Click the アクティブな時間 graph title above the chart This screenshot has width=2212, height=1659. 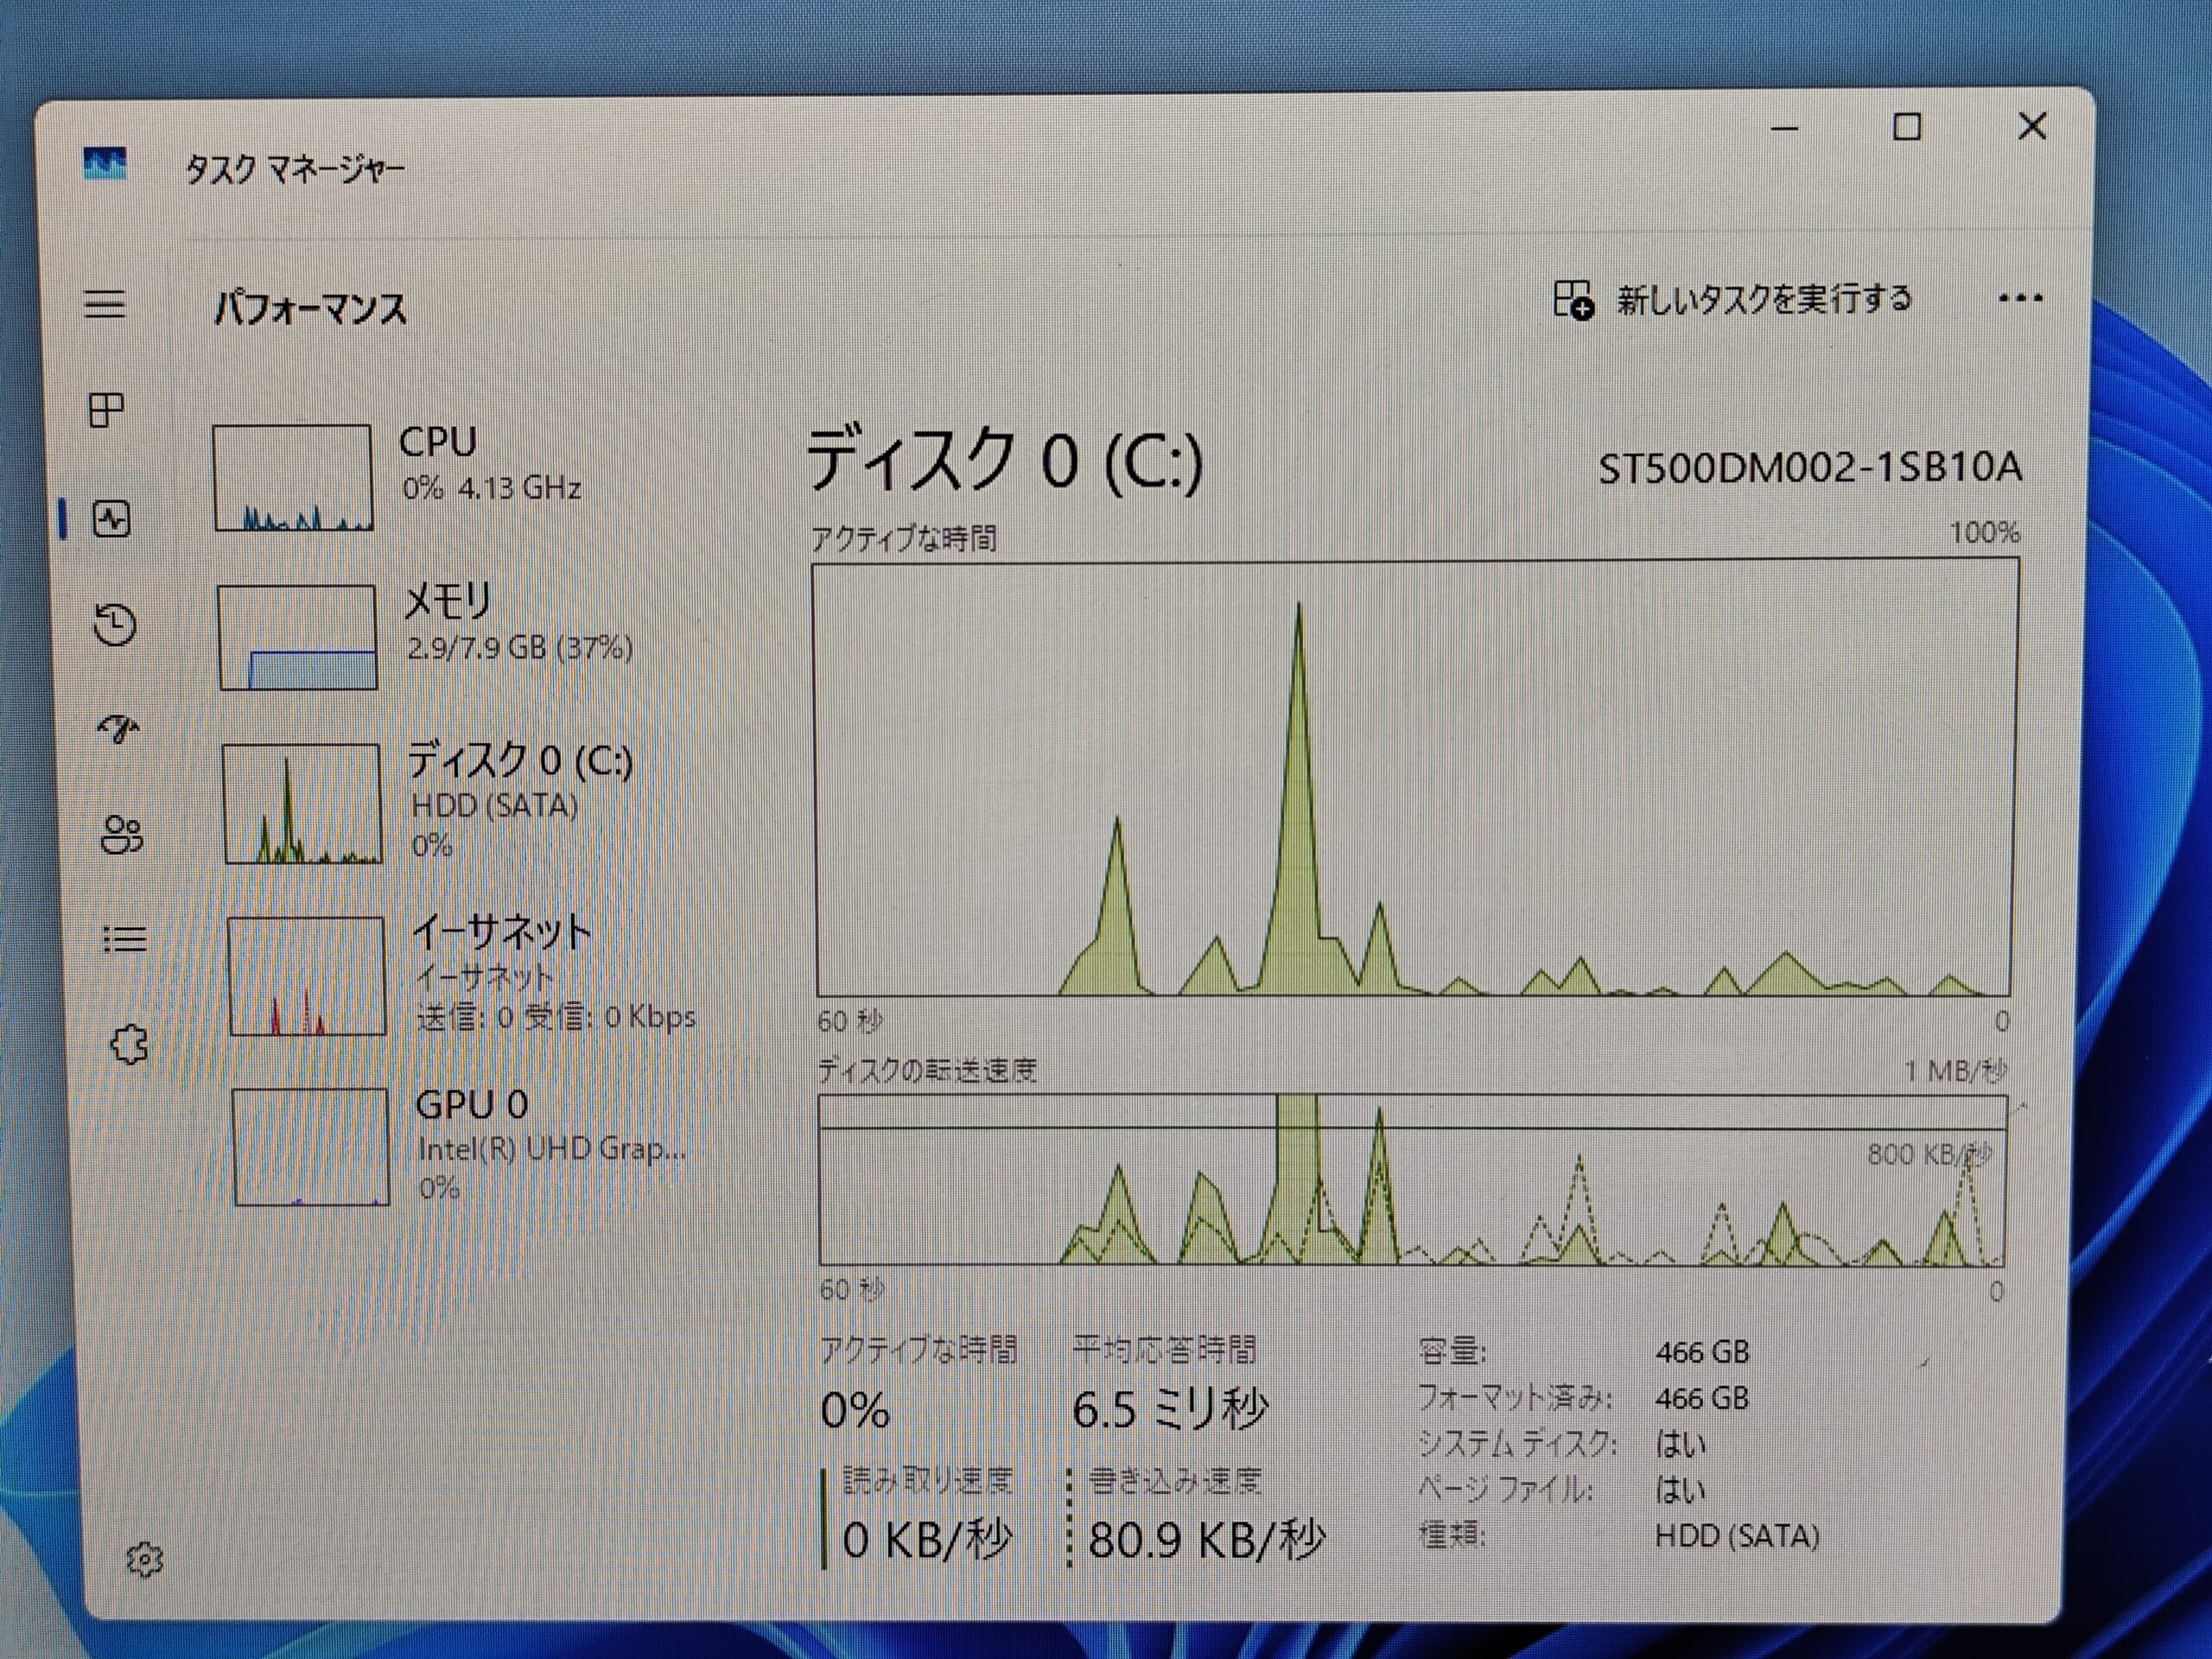pyautogui.click(x=904, y=539)
